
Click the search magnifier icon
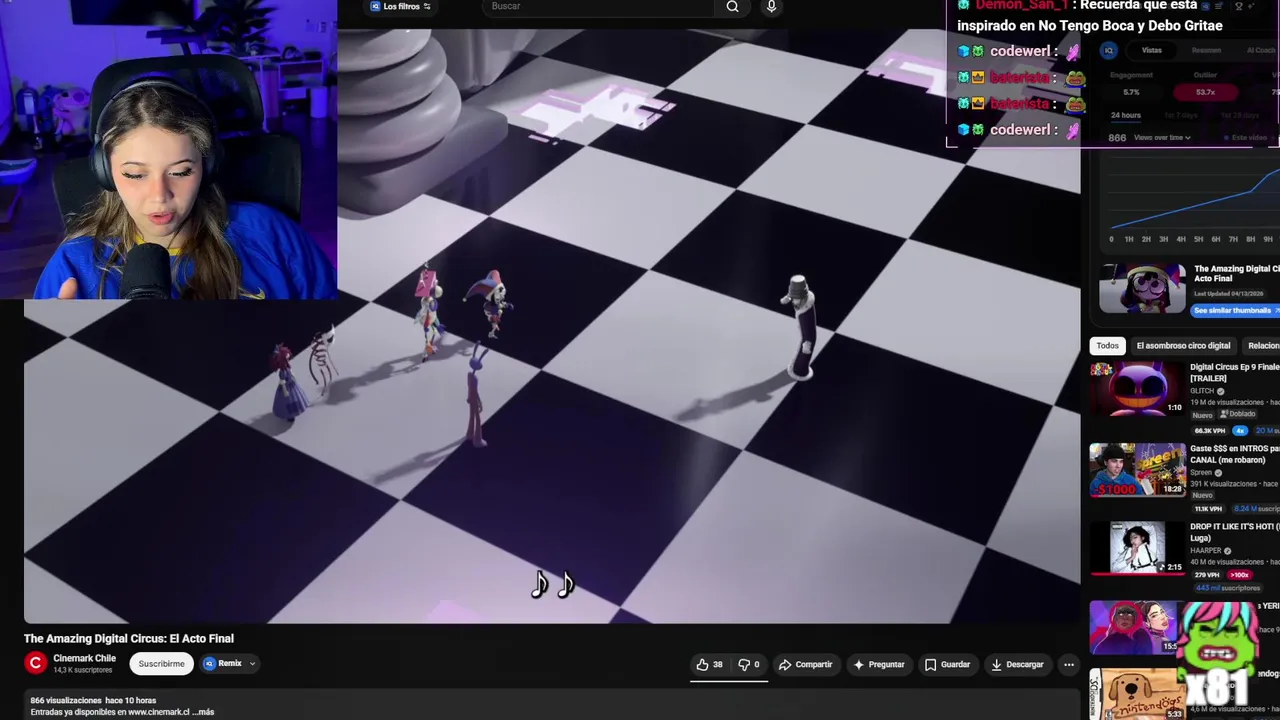click(732, 7)
